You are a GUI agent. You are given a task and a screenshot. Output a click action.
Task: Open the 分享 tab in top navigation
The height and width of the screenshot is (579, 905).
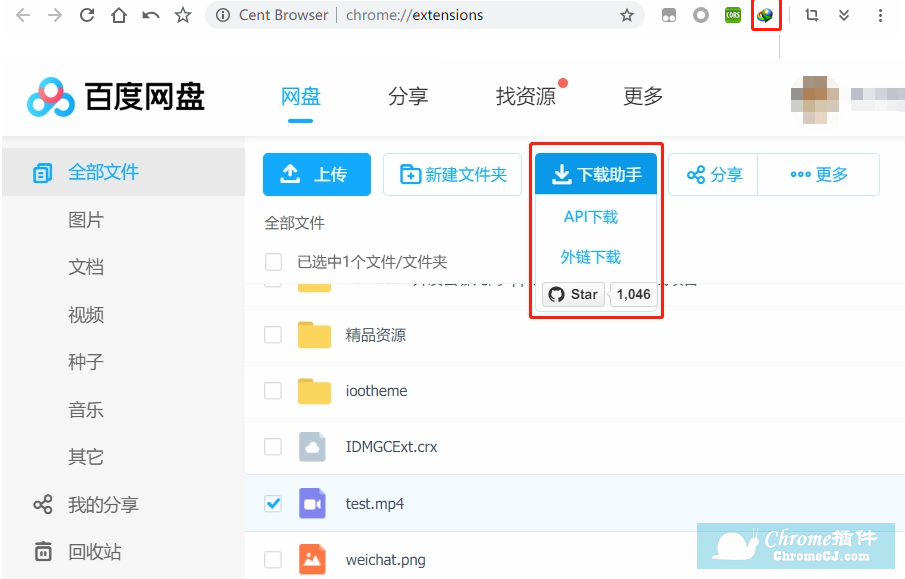[x=408, y=96]
